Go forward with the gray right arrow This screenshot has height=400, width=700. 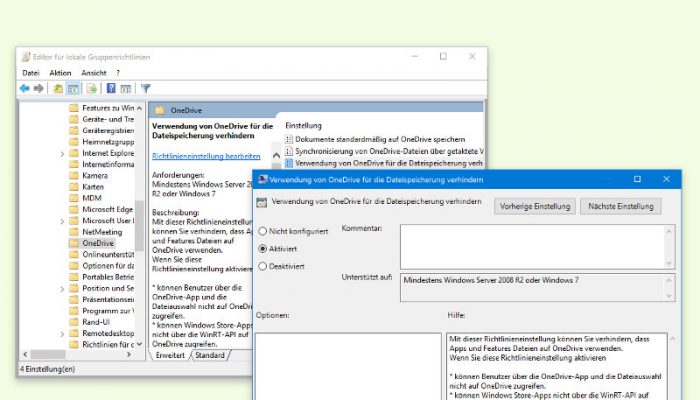point(39,88)
